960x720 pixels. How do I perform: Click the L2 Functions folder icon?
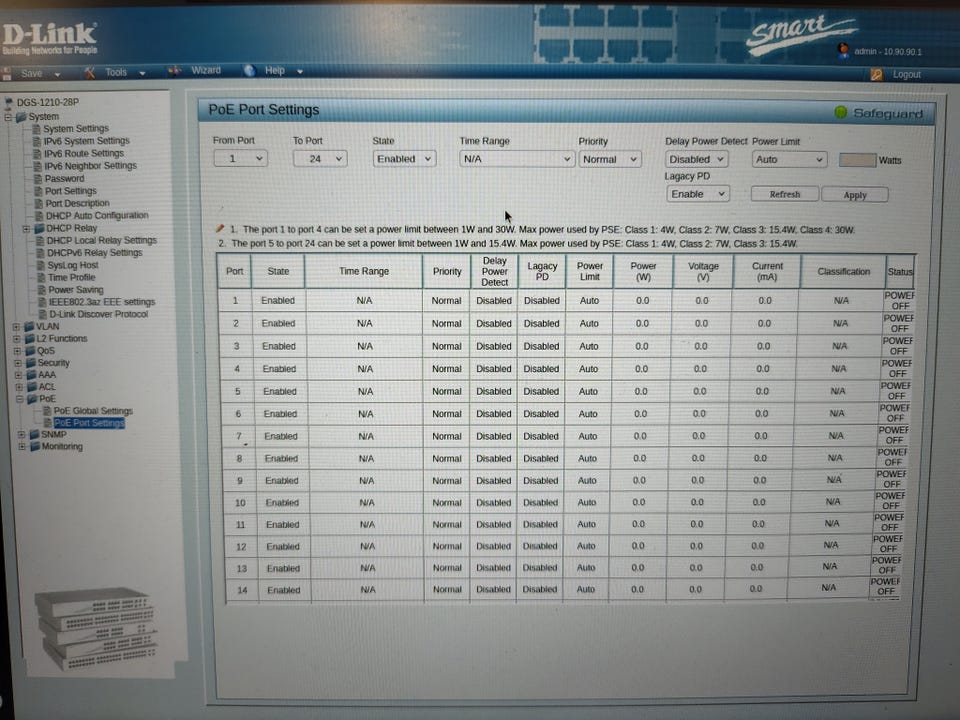tap(29, 339)
